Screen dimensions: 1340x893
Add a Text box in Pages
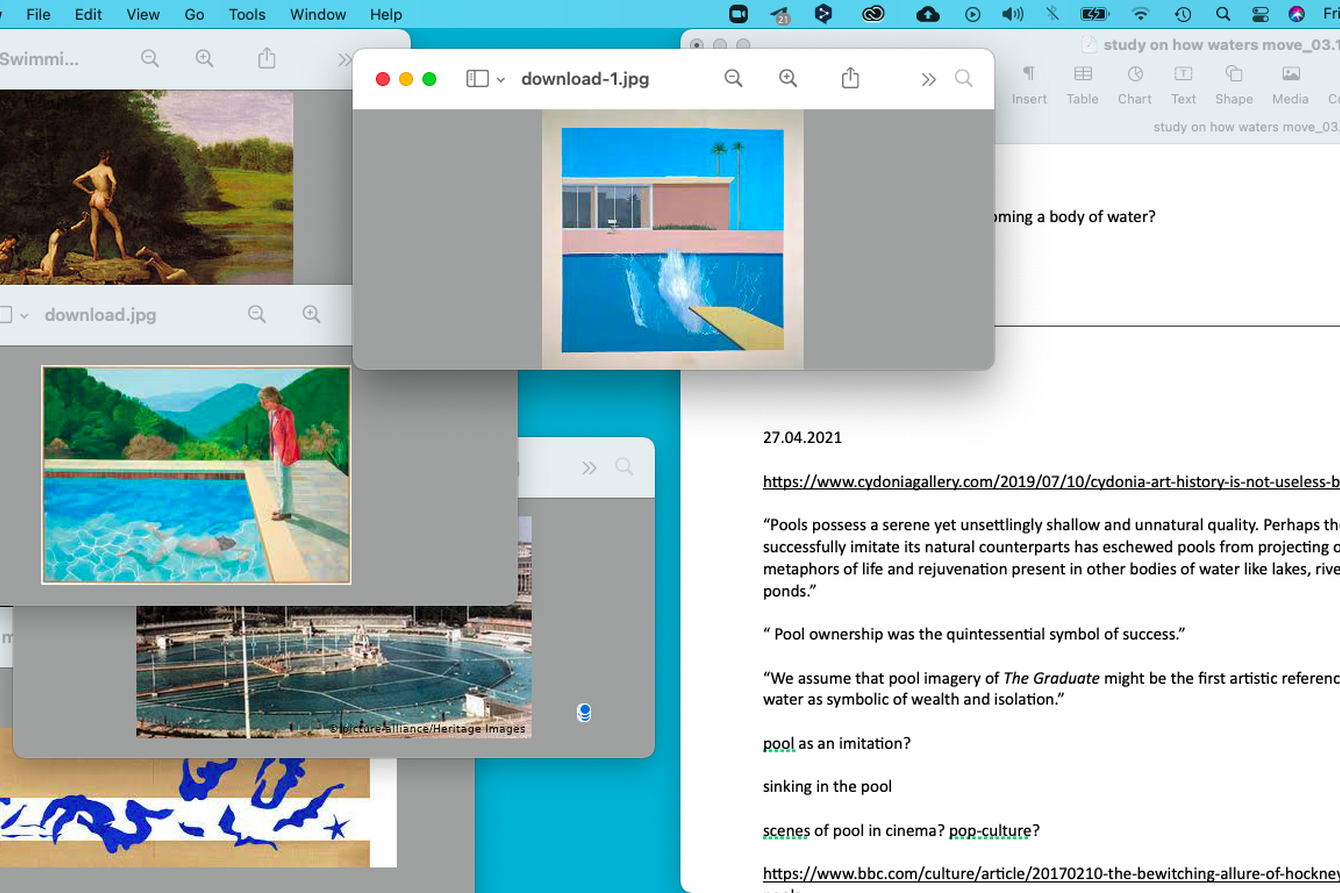point(1183,86)
